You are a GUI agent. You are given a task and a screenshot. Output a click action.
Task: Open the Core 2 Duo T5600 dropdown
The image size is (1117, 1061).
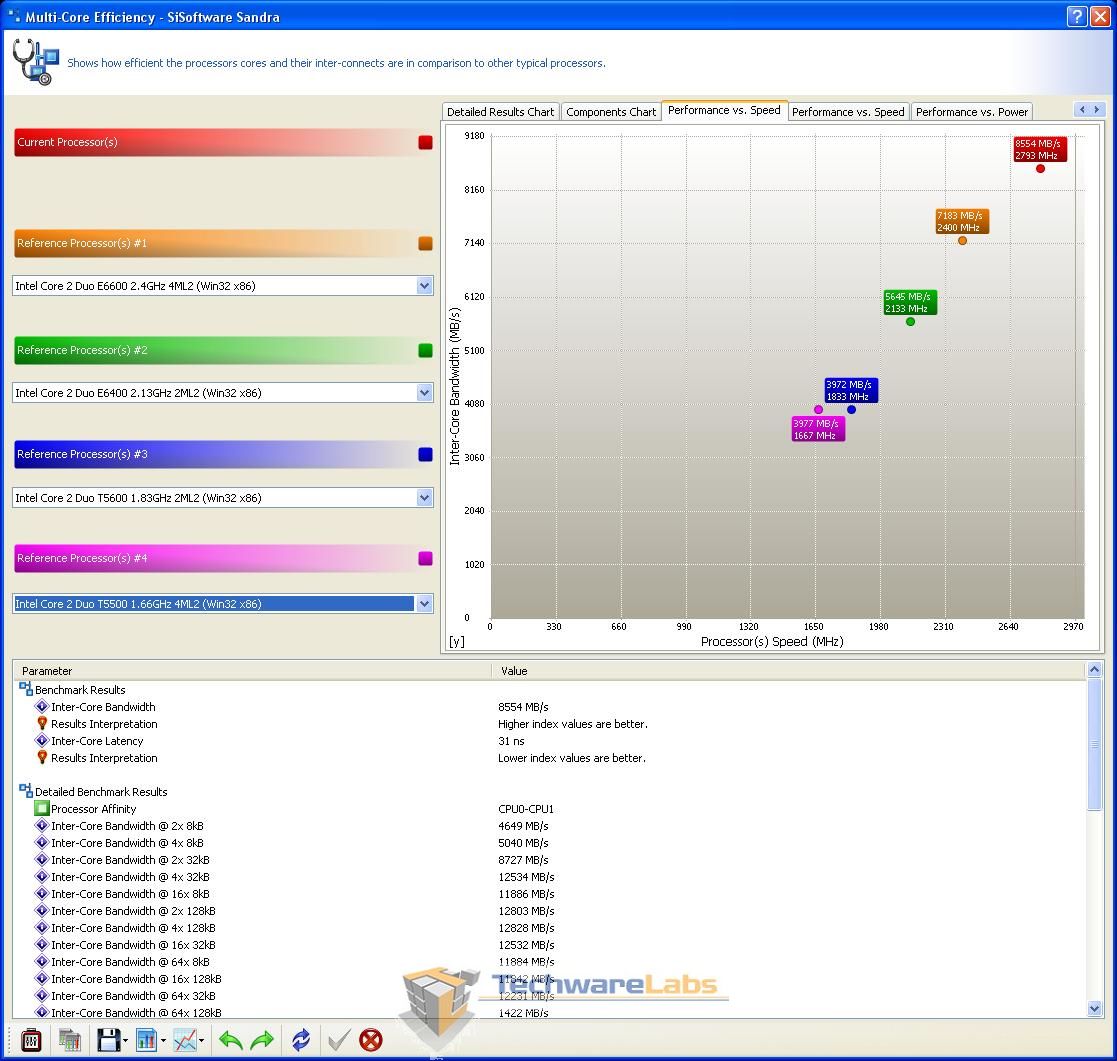(424, 498)
